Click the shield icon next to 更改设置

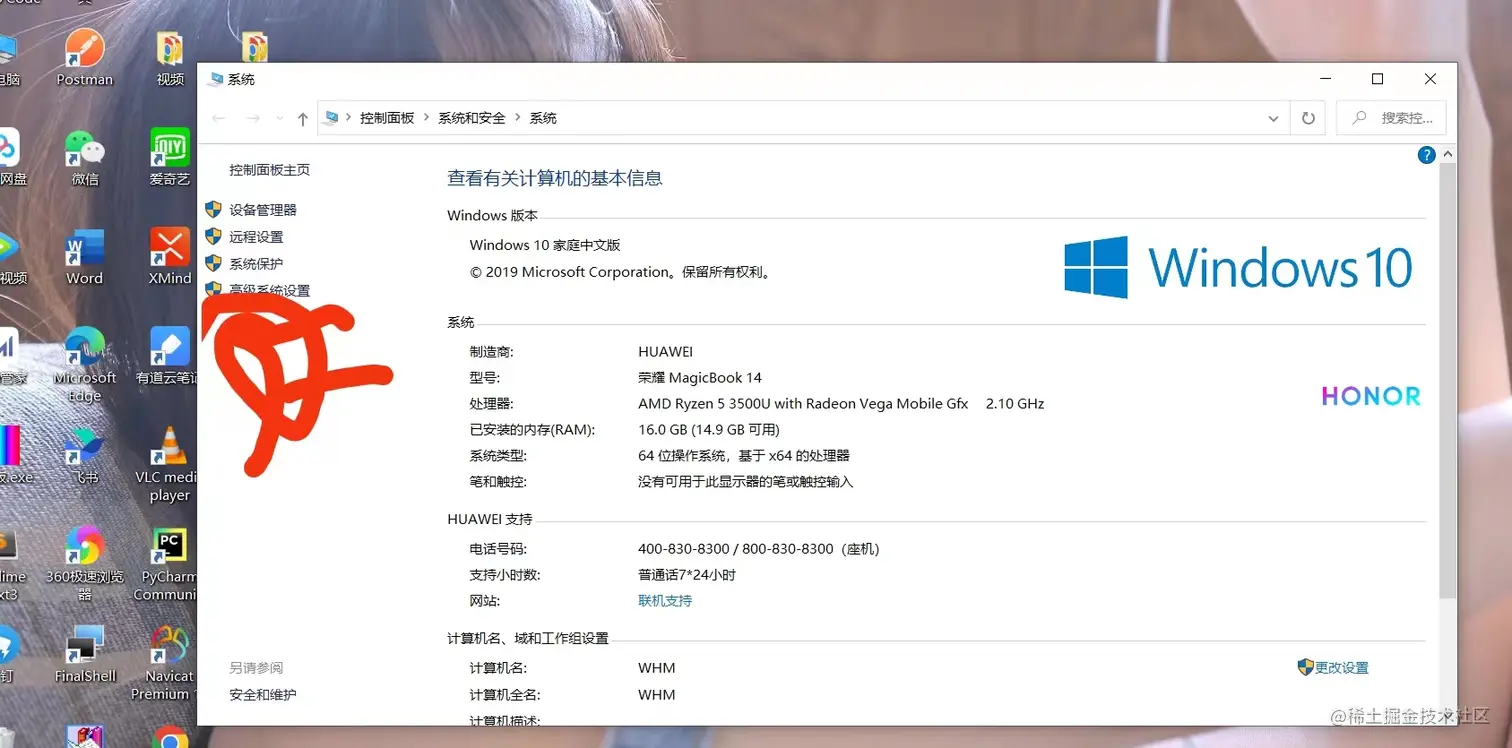pyautogui.click(x=1305, y=667)
